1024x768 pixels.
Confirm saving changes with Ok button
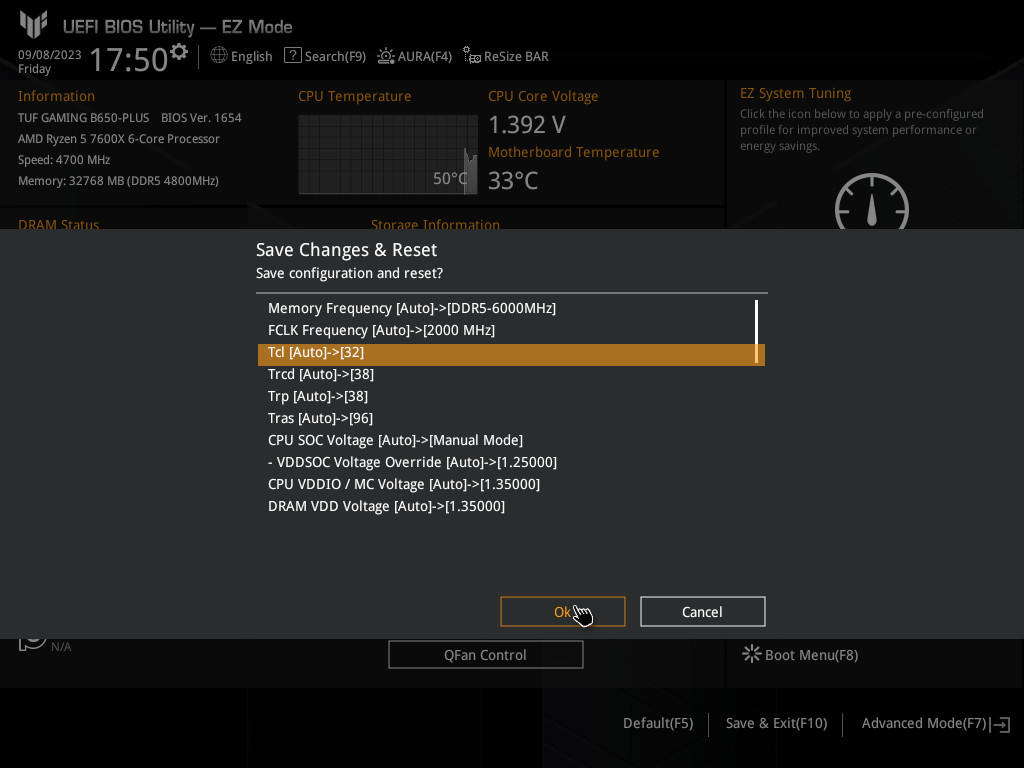(x=562, y=611)
